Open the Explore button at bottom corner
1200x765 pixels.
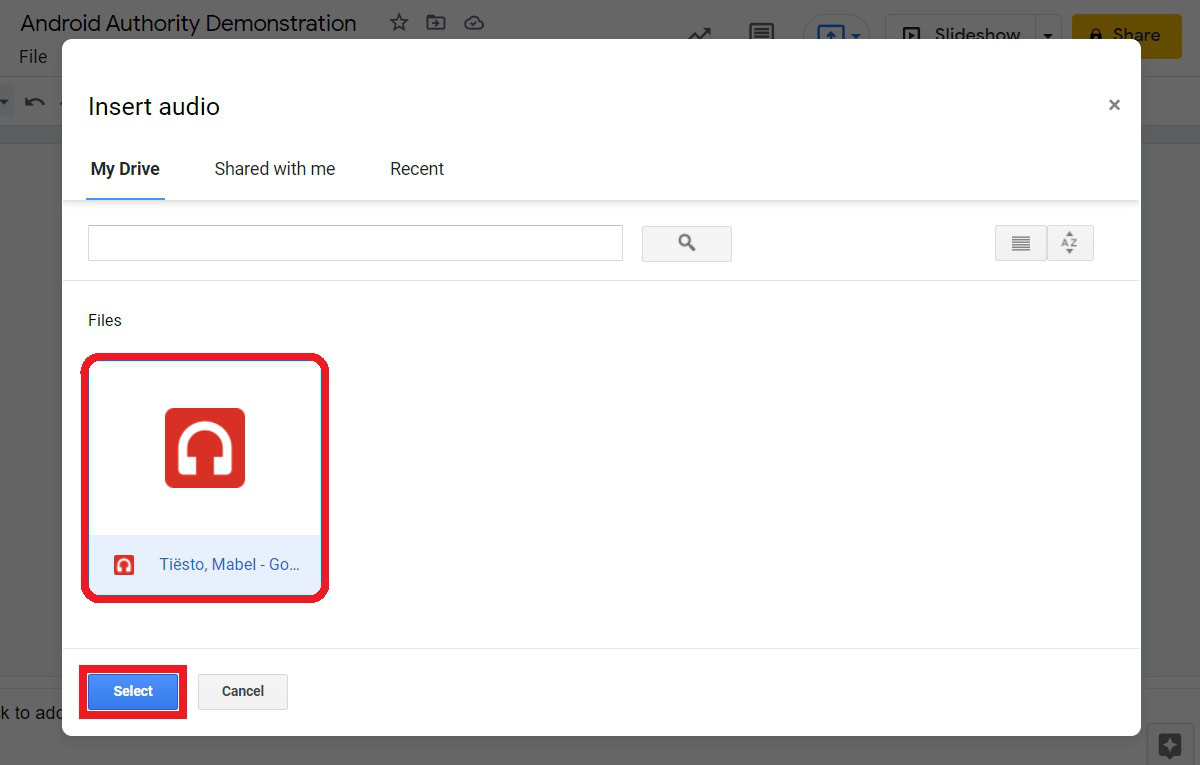coord(1171,745)
